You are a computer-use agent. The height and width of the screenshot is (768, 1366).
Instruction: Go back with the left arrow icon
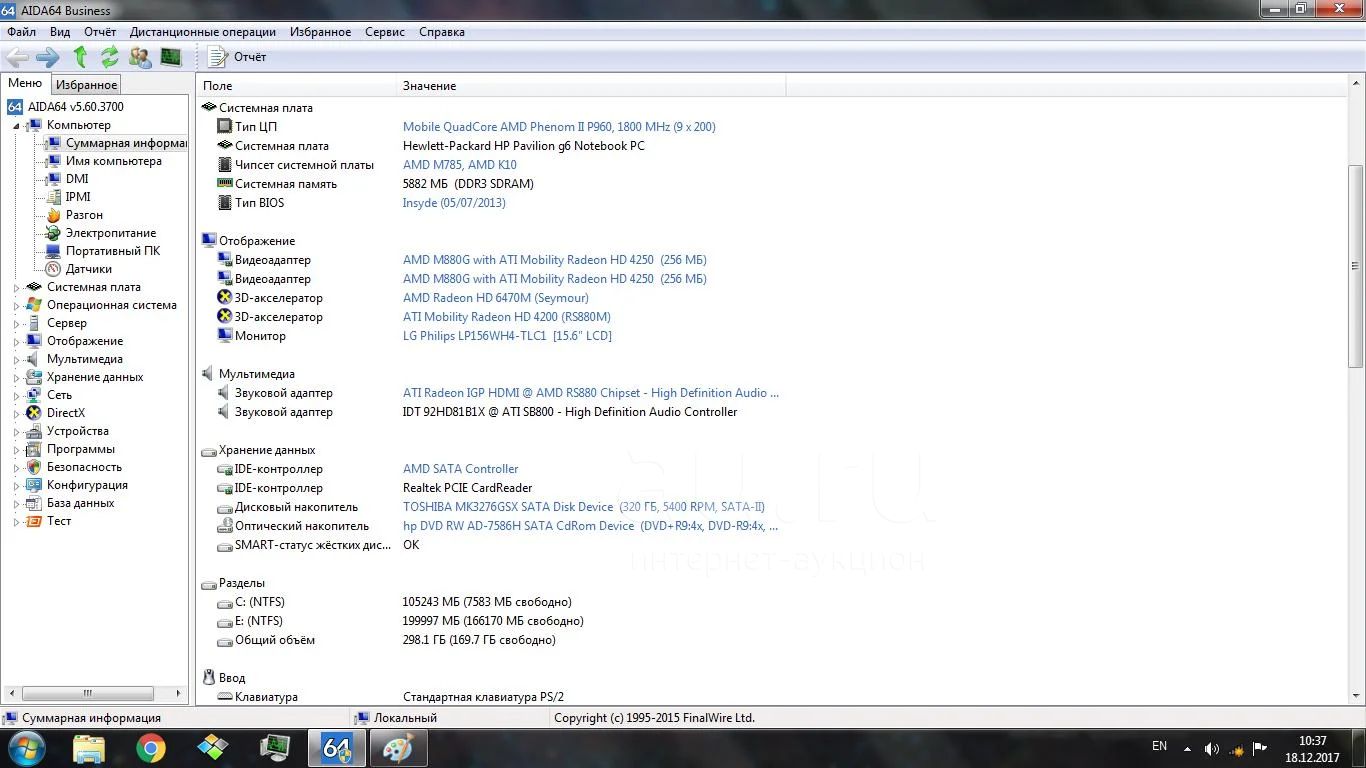[17, 57]
